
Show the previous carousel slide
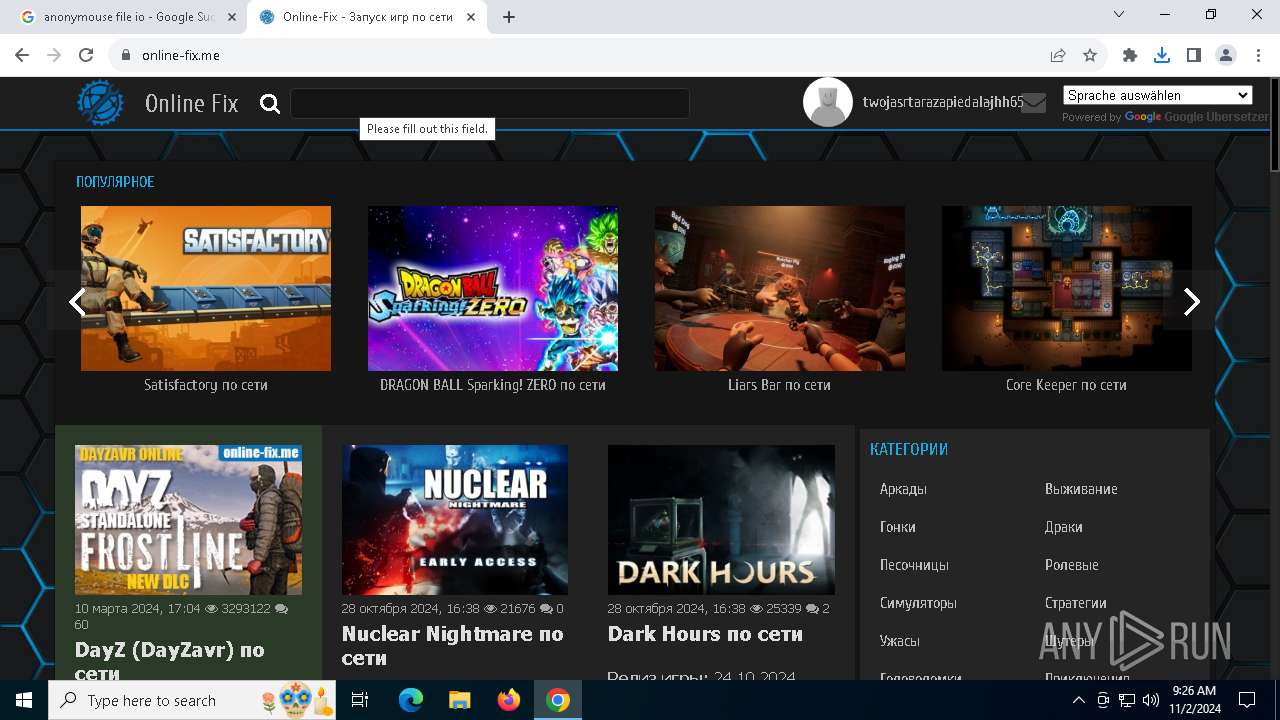pos(77,302)
